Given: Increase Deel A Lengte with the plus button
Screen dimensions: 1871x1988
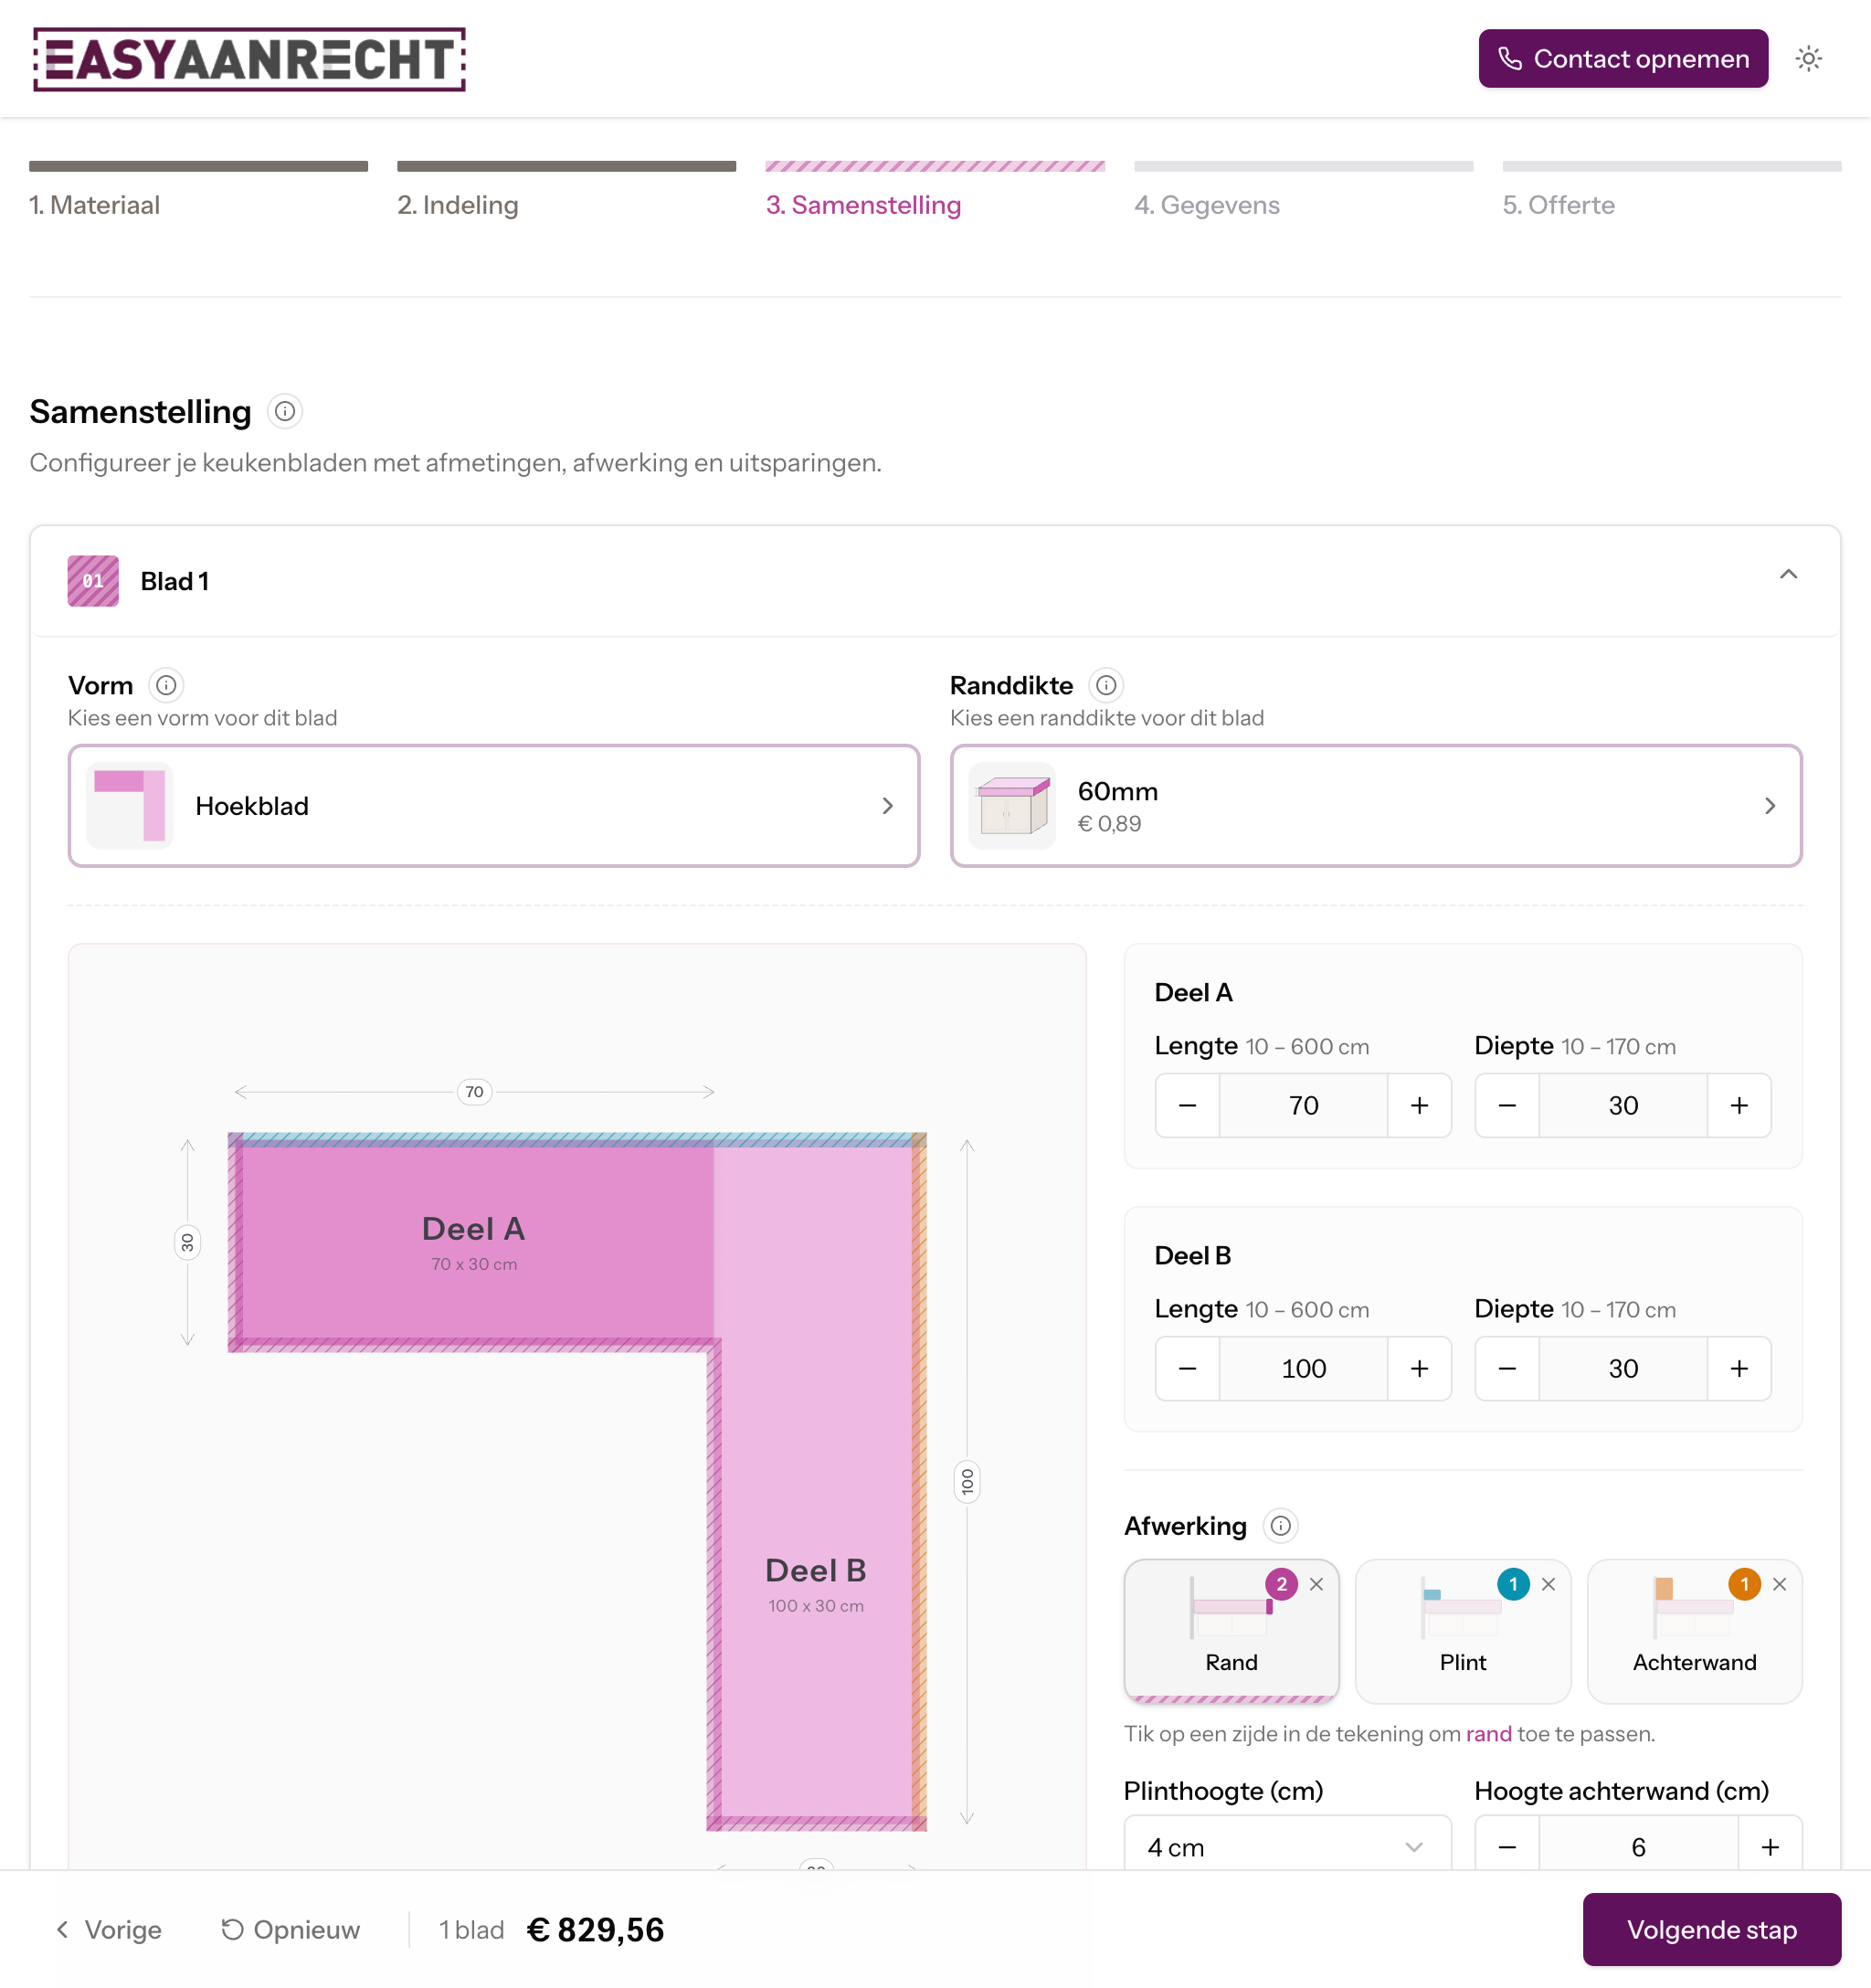Looking at the screenshot, I should [x=1420, y=1105].
